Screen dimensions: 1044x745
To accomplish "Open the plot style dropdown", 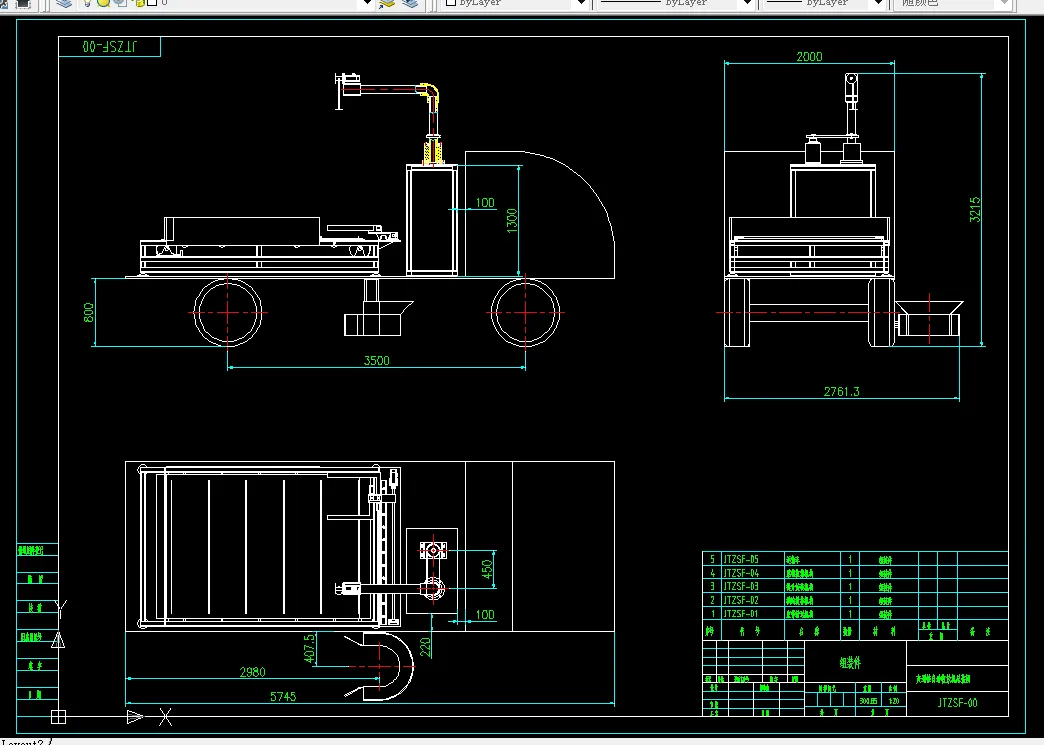I will pos(954,3).
